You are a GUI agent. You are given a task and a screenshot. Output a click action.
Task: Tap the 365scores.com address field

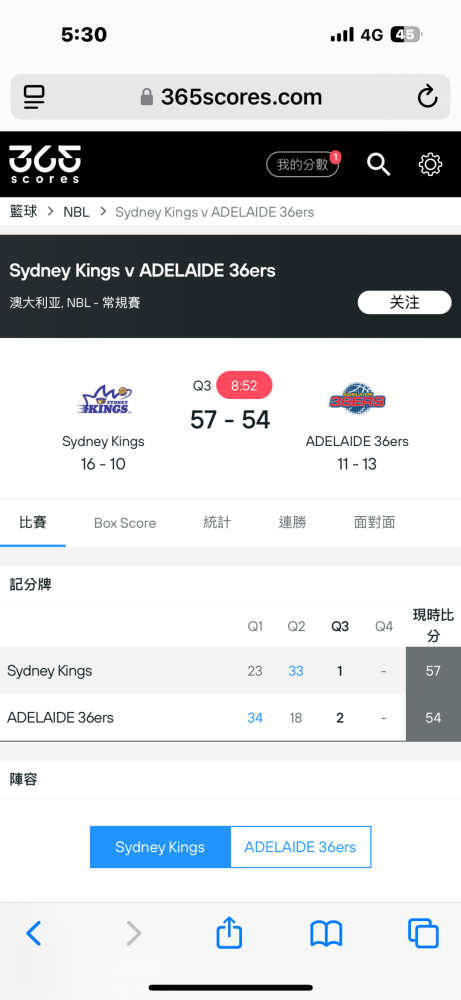[230, 97]
